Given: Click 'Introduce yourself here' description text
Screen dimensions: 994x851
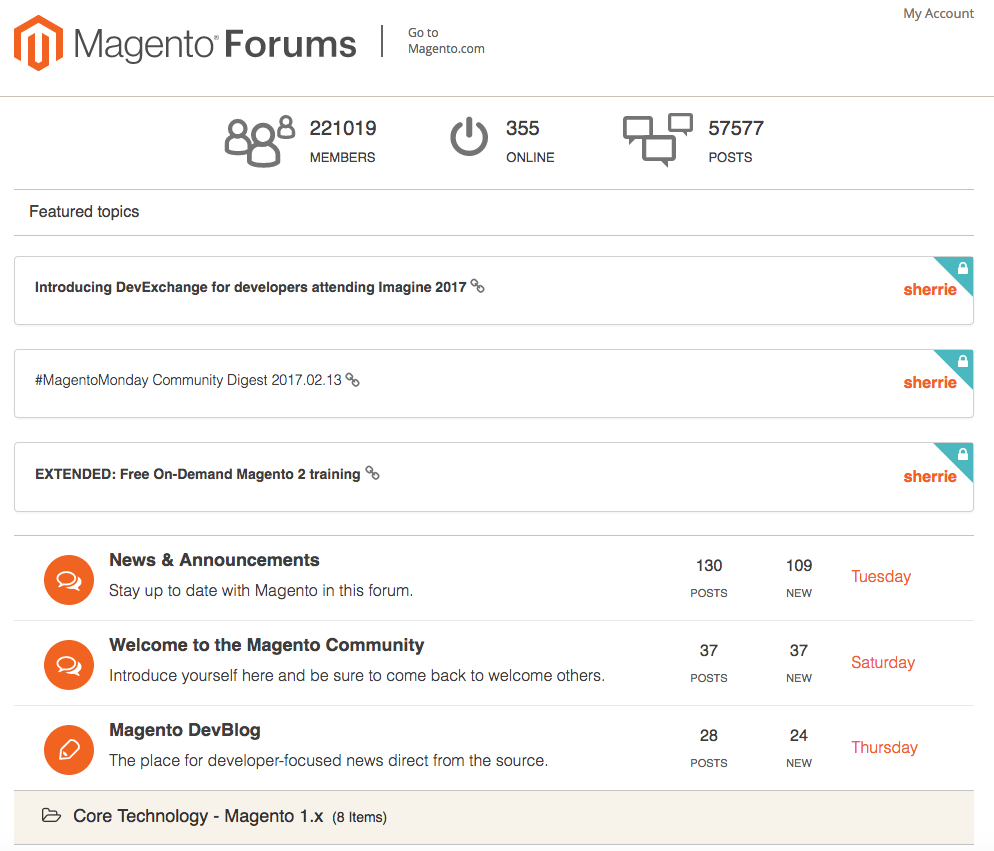Looking at the screenshot, I should [x=357, y=676].
